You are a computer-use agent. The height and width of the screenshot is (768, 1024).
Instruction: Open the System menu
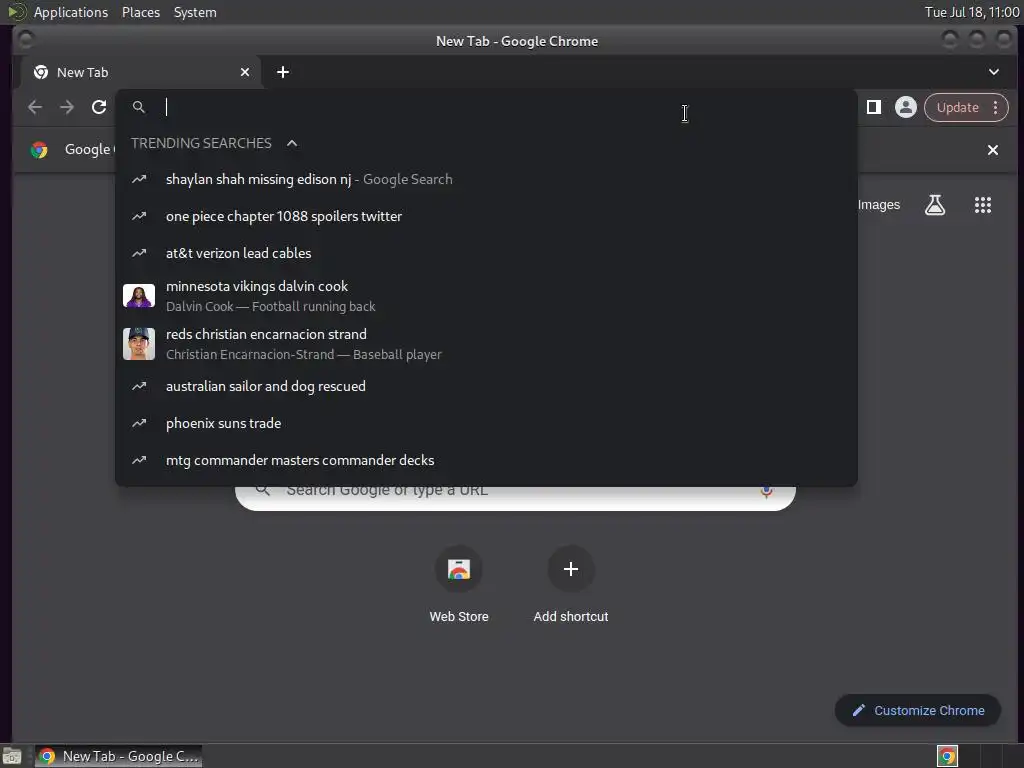click(x=195, y=12)
